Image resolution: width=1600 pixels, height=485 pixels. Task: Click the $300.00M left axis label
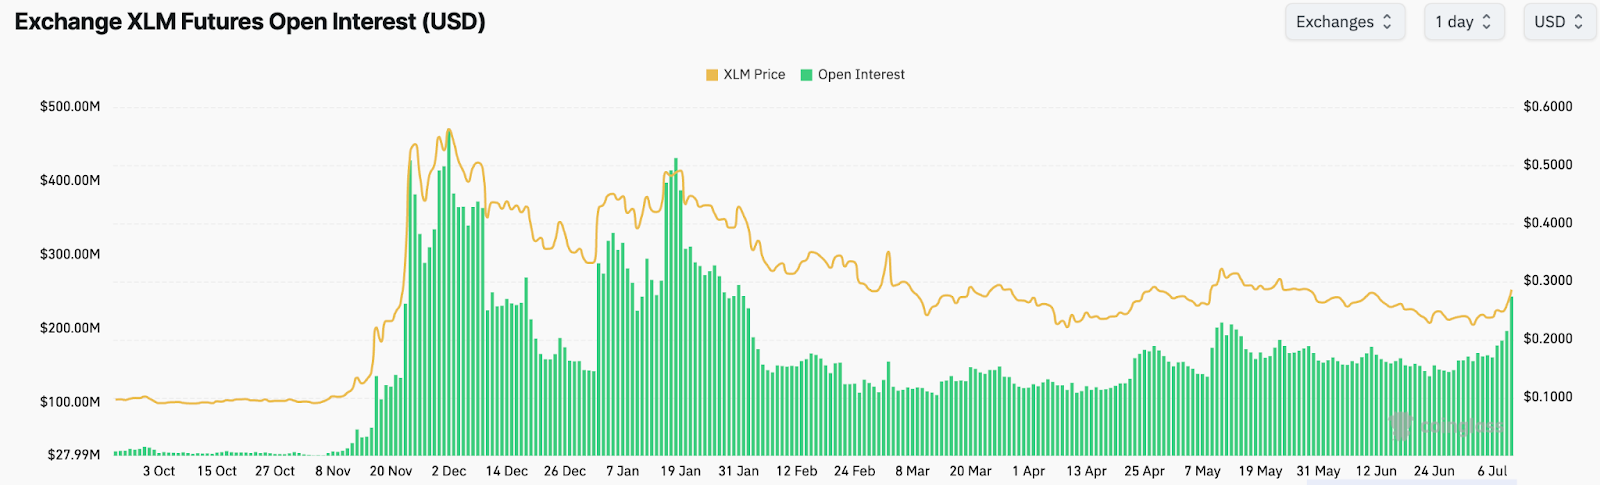pos(70,255)
